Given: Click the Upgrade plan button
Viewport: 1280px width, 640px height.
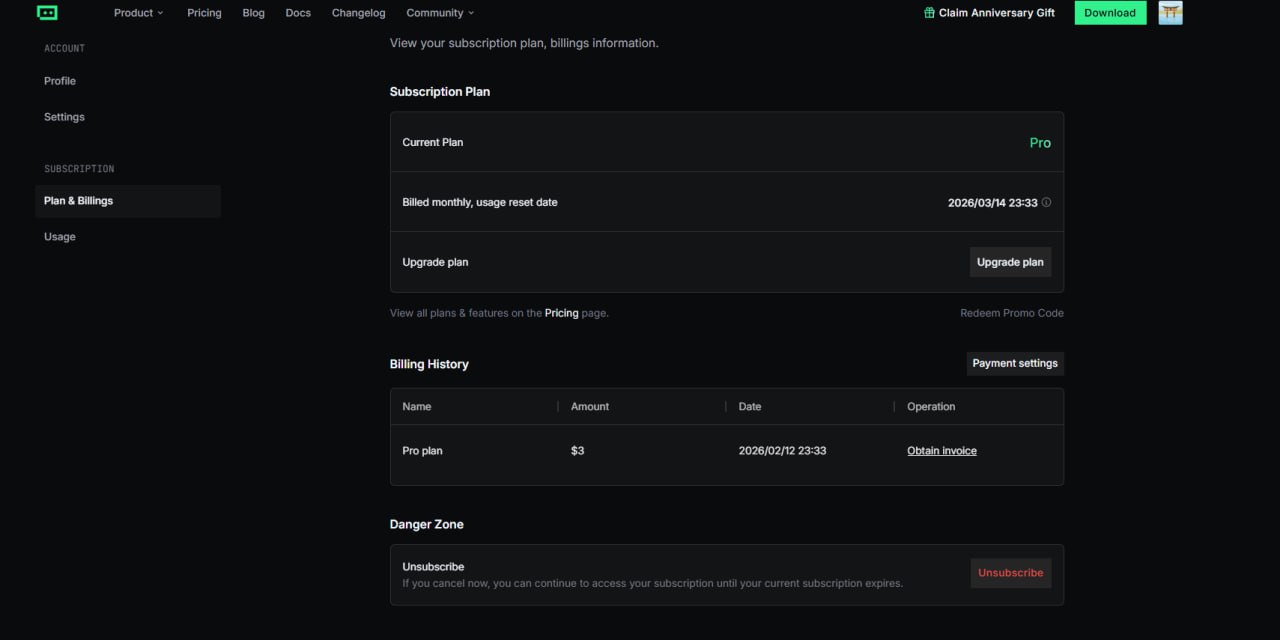Looking at the screenshot, I should (1010, 262).
